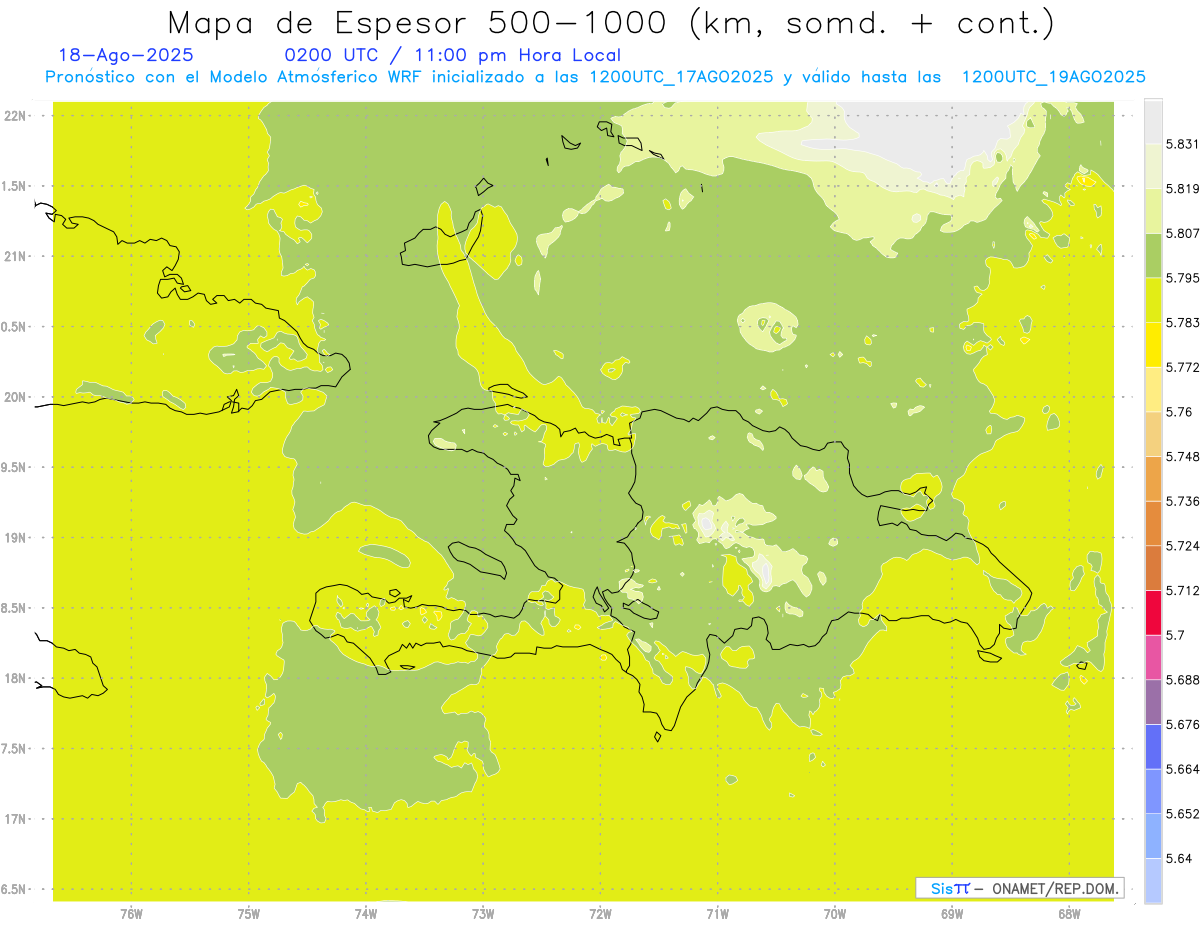Viewport: 1200px width, 927px height.
Task: Pick the orange legend swatch between 5.748 and 5.736
Action: point(1153,479)
